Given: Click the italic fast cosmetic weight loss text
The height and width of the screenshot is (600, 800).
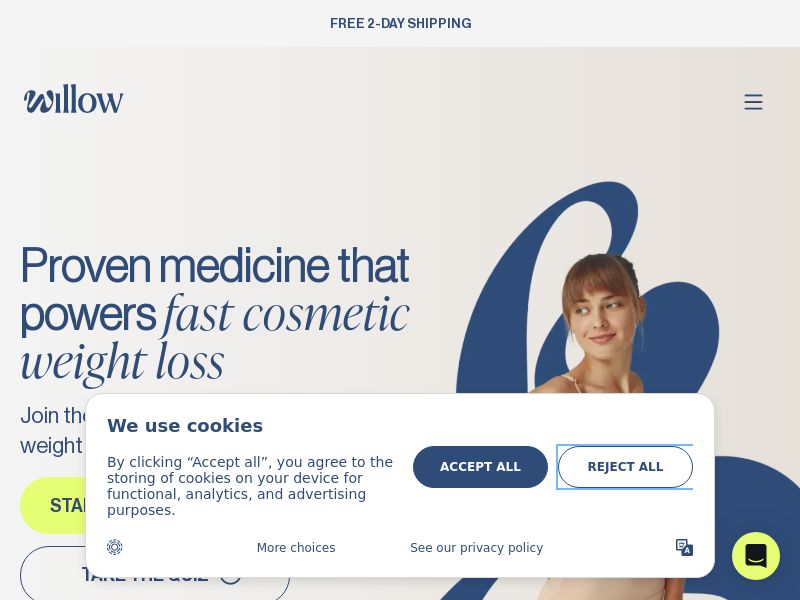Looking at the screenshot, I should click(x=214, y=338).
